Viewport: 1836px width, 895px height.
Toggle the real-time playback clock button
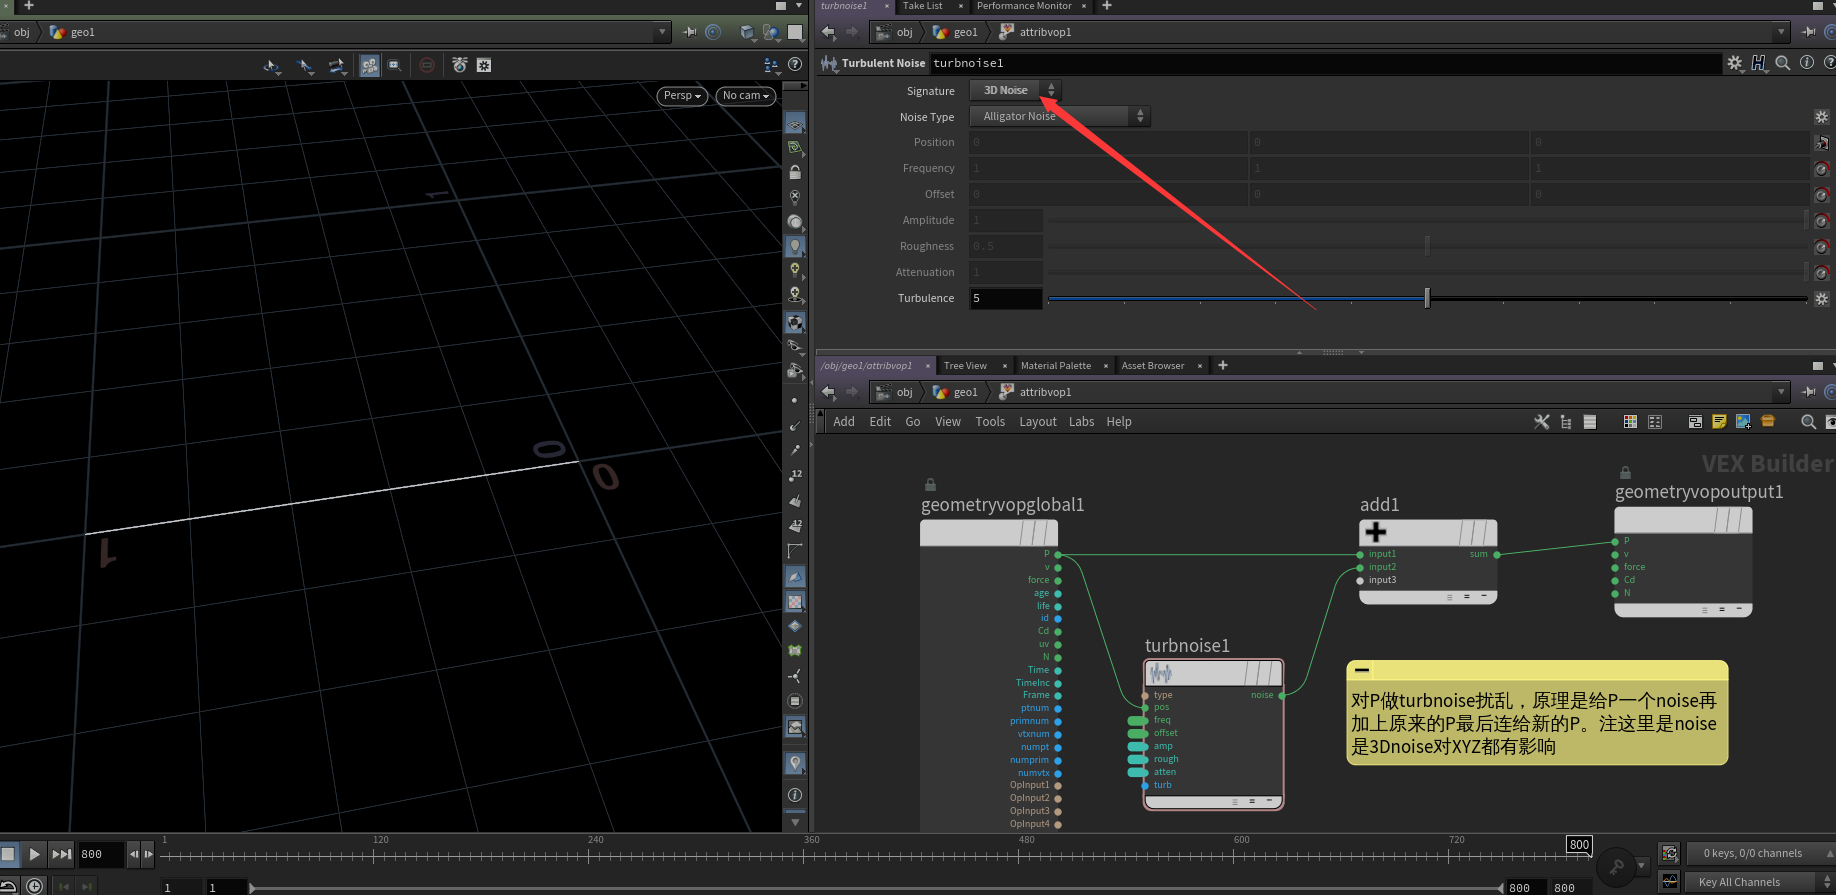click(x=34, y=886)
